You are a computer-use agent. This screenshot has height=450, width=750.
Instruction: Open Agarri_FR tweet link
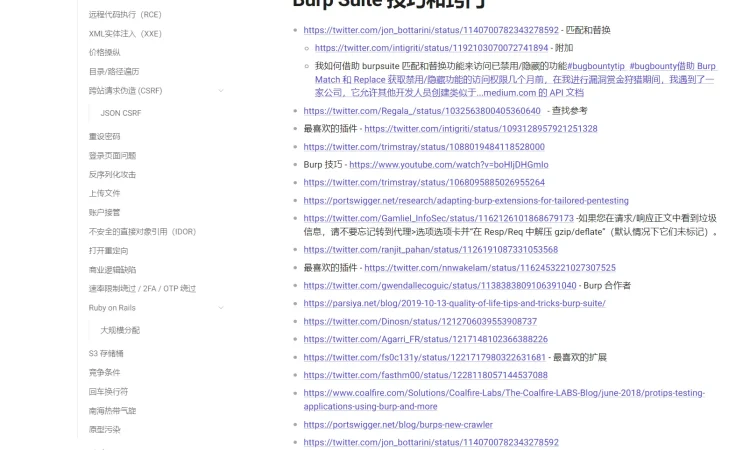pyautogui.click(x=425, y=339)
